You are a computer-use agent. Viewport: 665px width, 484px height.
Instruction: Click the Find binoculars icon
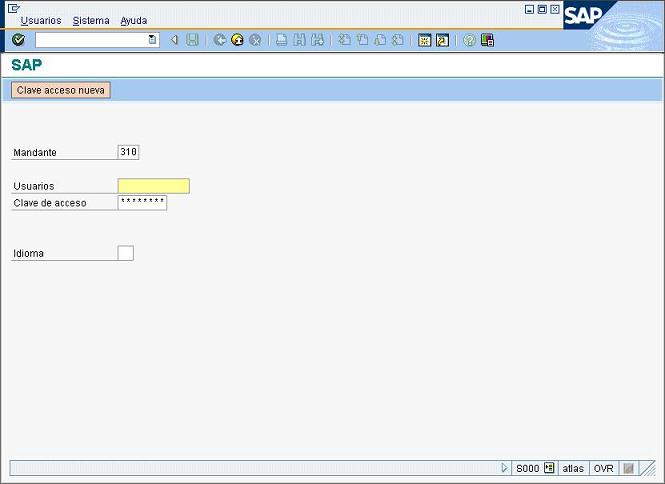click(299, 40)
